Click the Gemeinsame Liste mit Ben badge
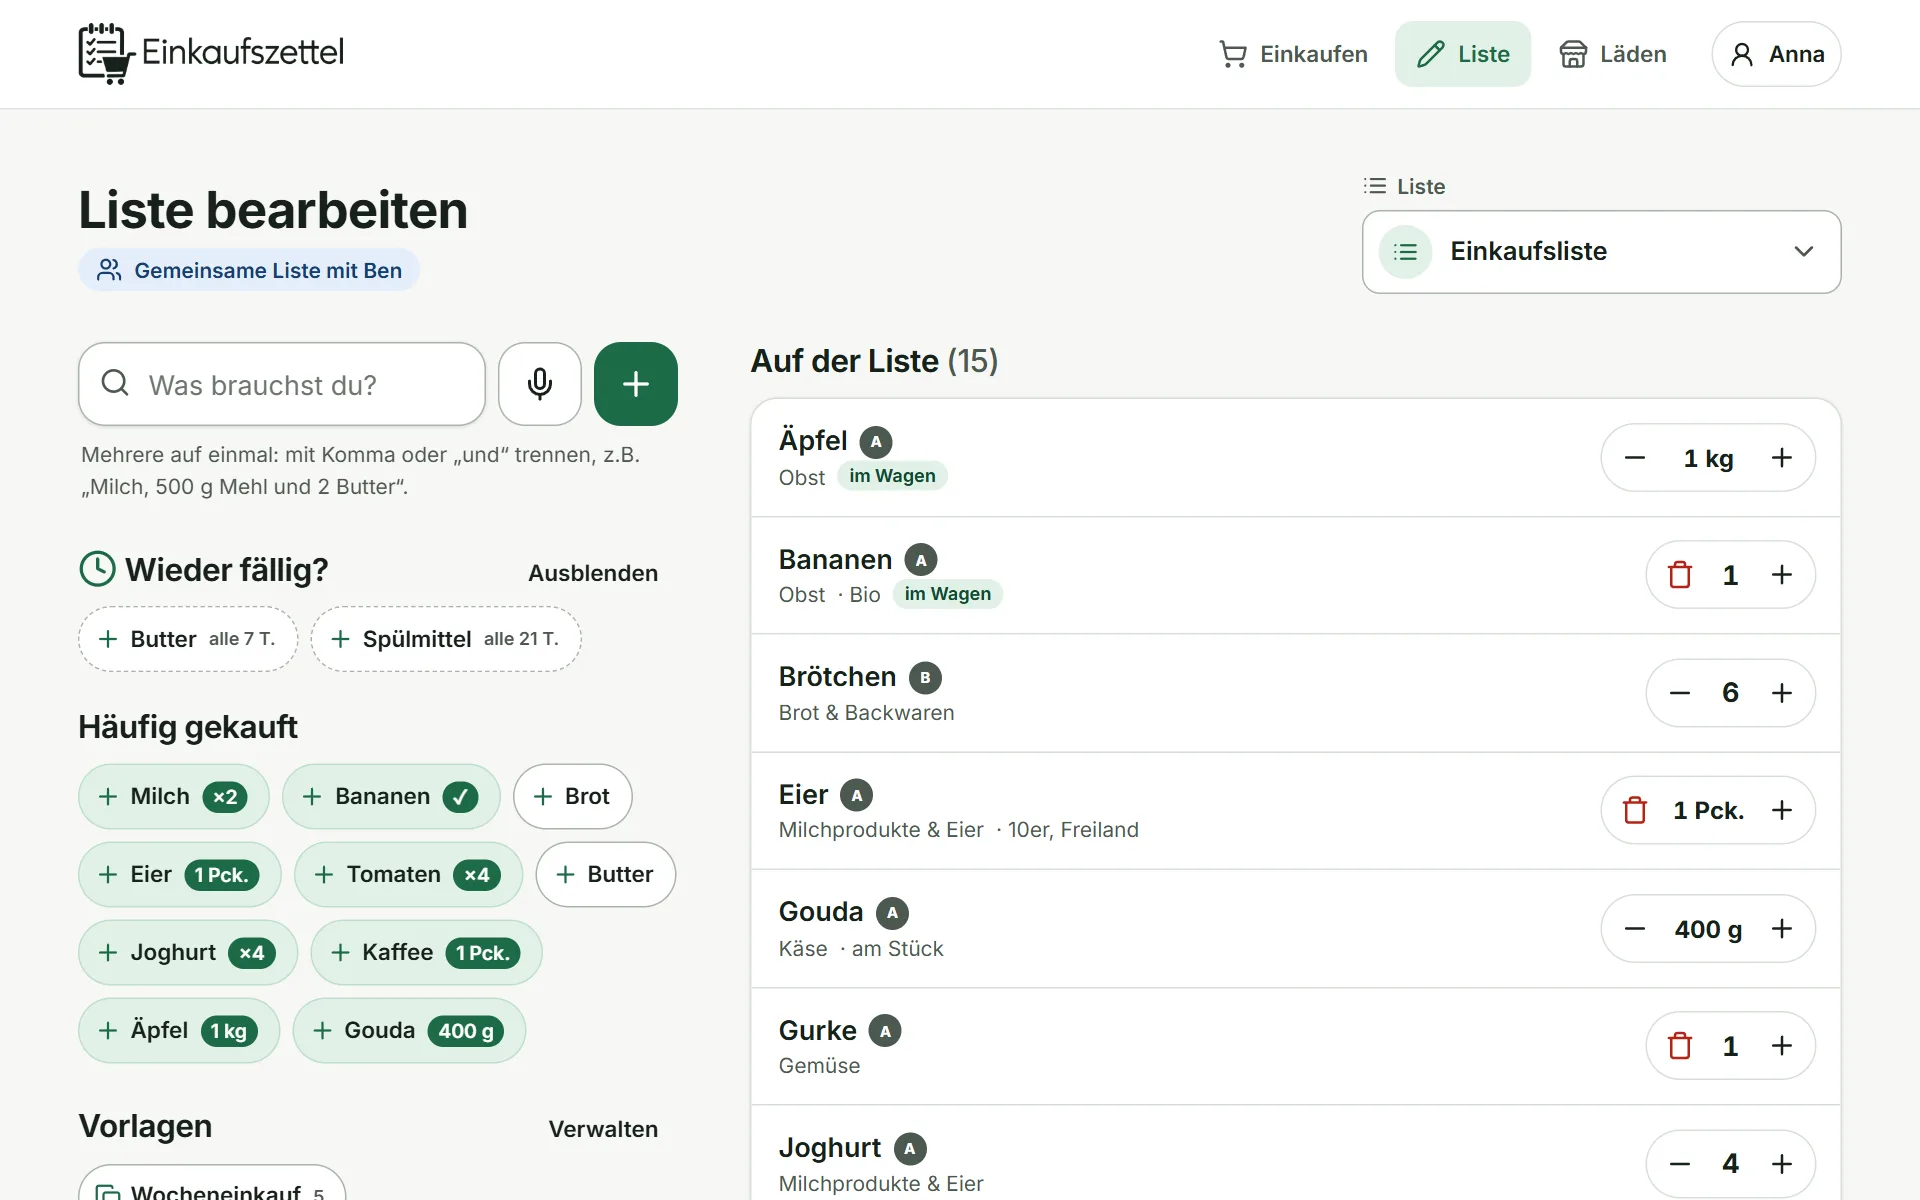Image resolution: width=1920 pixels, height=1200 pixels. pos(249,270)
